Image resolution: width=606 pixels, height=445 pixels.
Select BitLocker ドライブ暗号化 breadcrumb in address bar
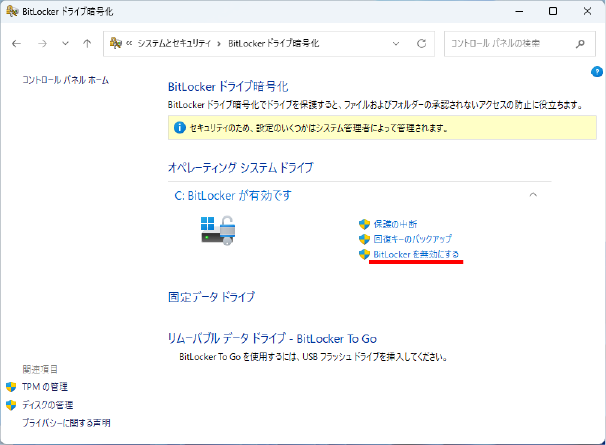point(274,43)
